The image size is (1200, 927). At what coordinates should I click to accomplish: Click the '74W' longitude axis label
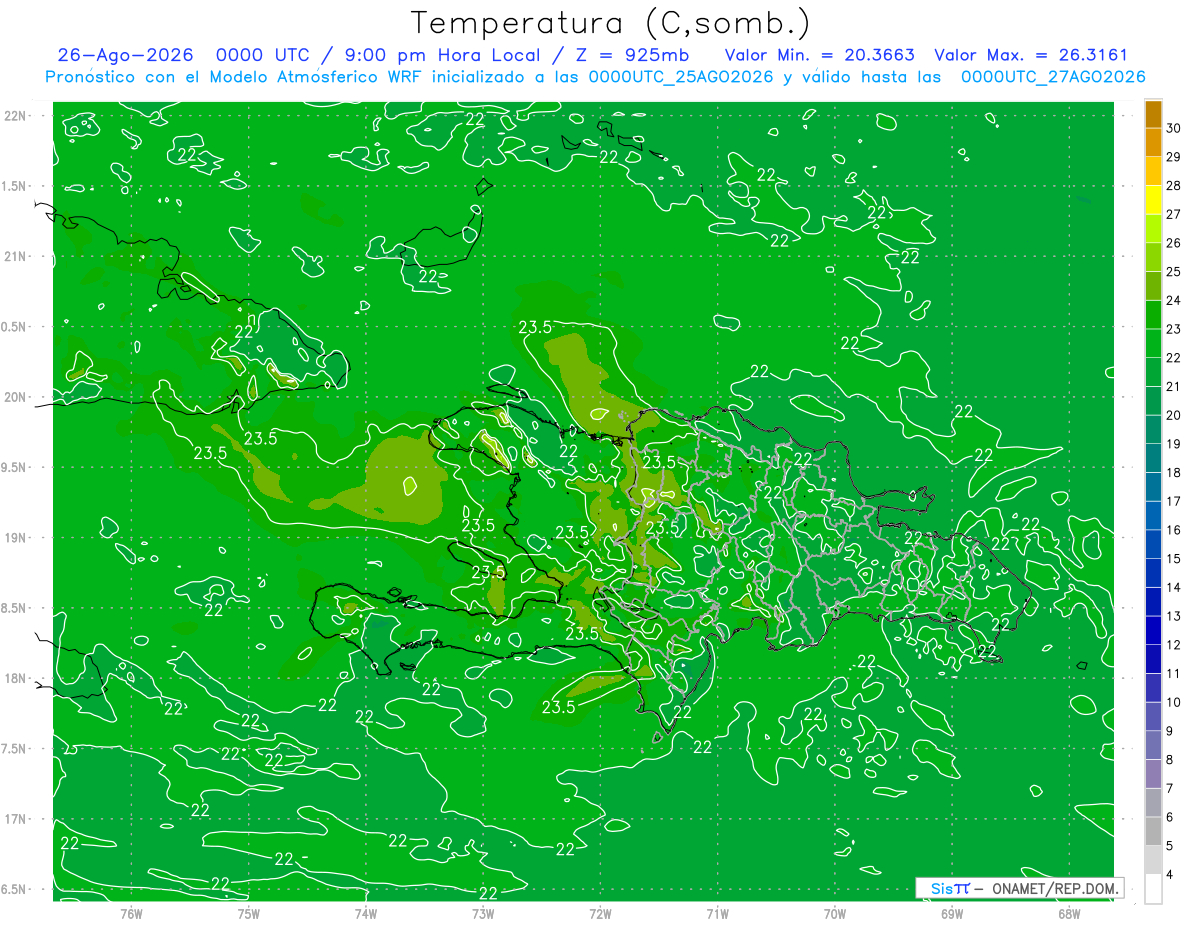pos(366,914)
